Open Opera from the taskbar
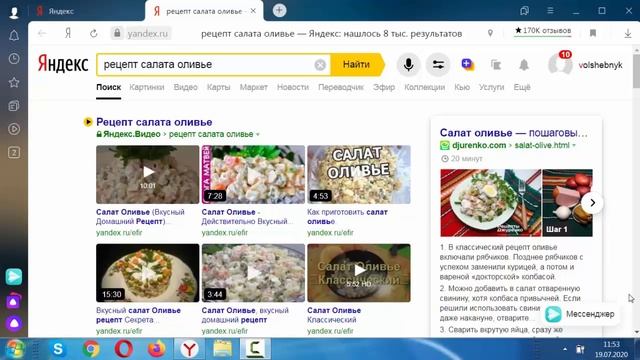The image size is (640, 360). (x=124, y=349)
